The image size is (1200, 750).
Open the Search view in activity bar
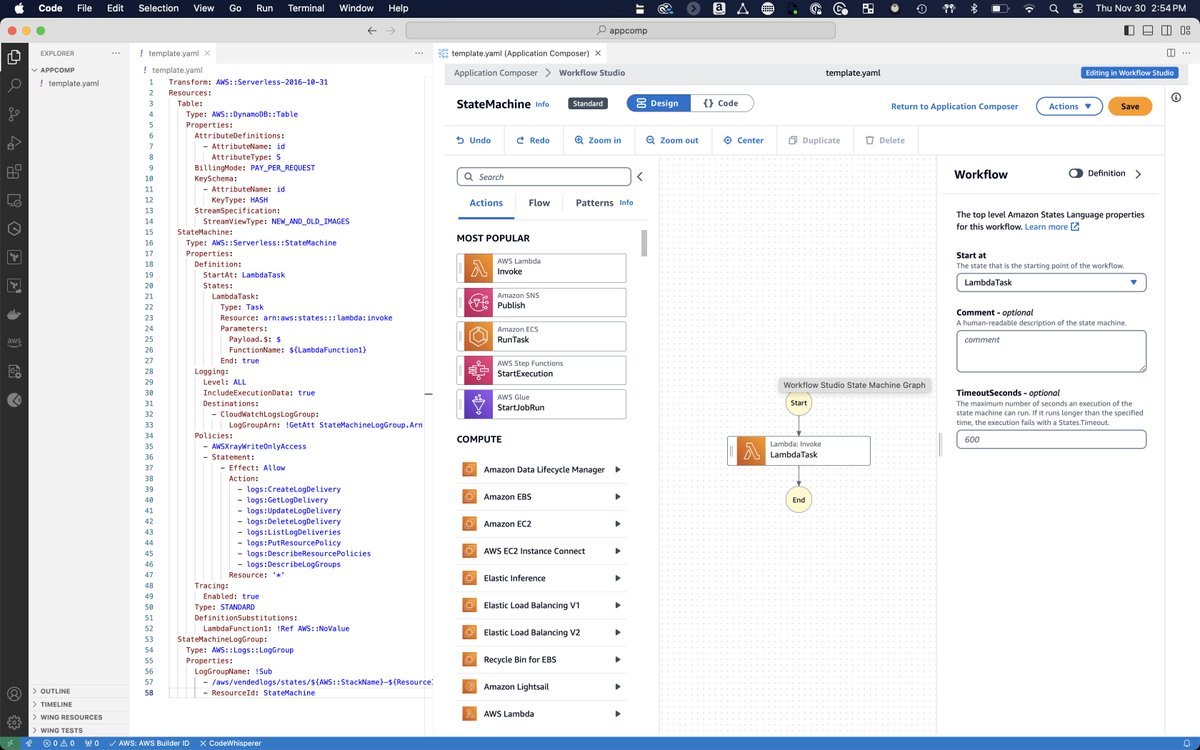(x=14, y=85)
